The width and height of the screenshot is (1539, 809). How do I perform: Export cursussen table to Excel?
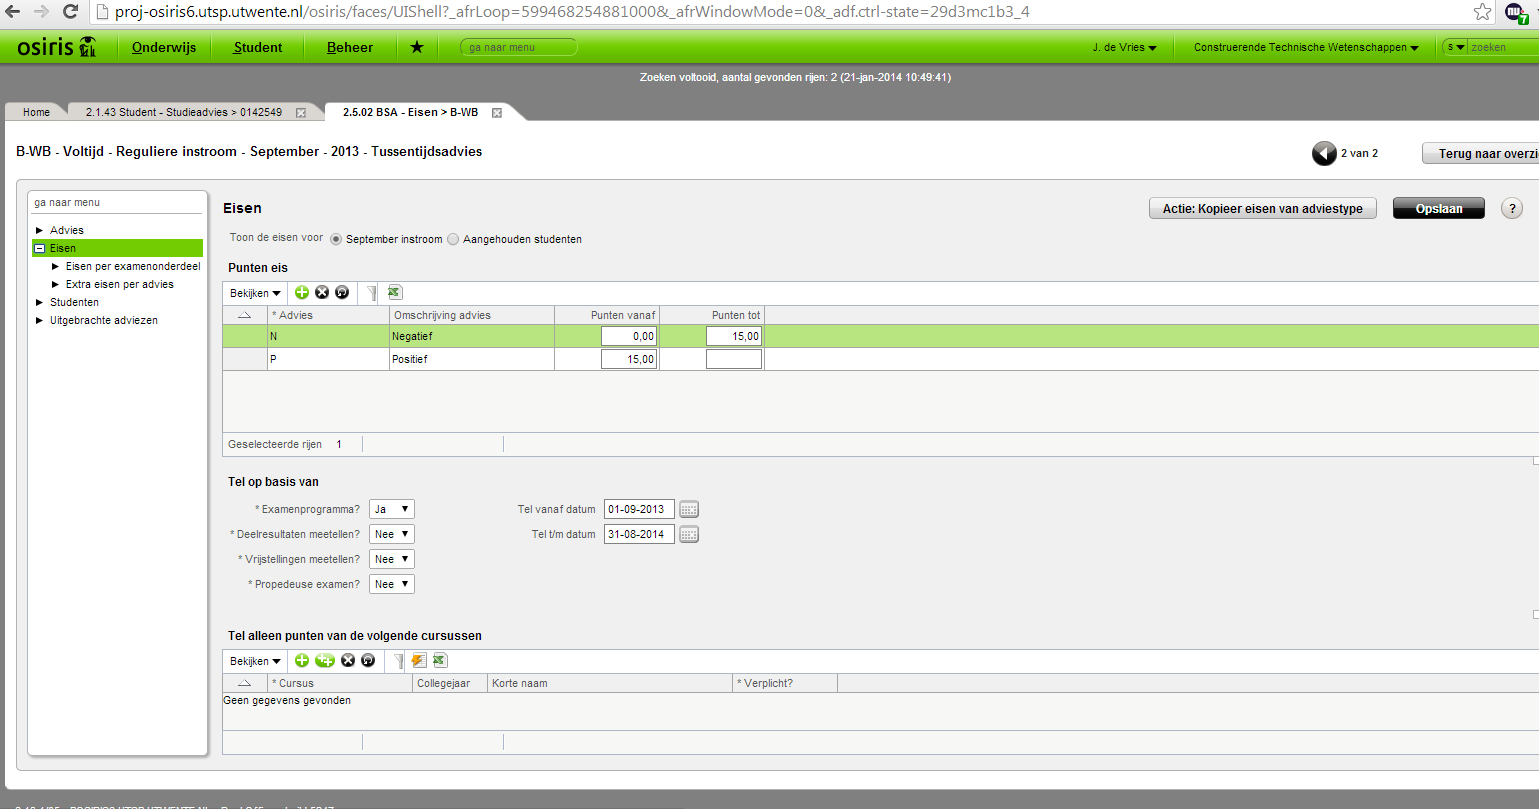coord(440,660)
